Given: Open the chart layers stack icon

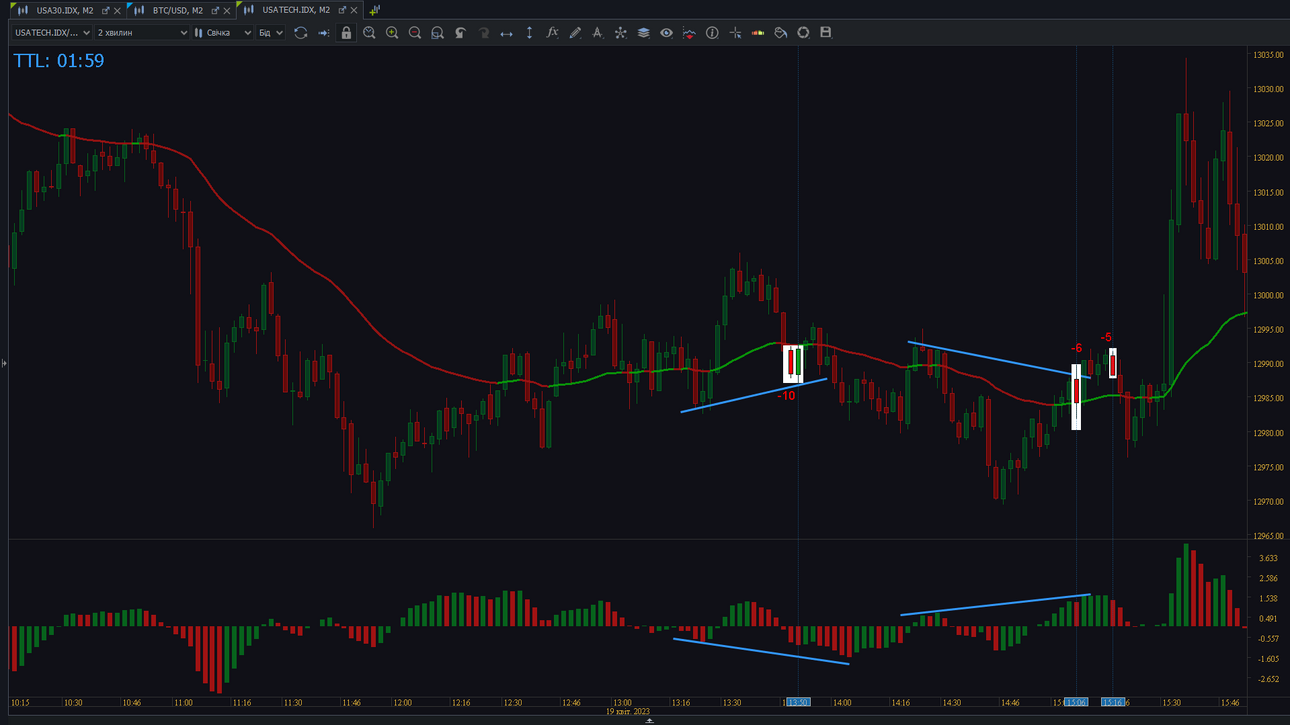Looking at the screenshot, I should 643,33.
